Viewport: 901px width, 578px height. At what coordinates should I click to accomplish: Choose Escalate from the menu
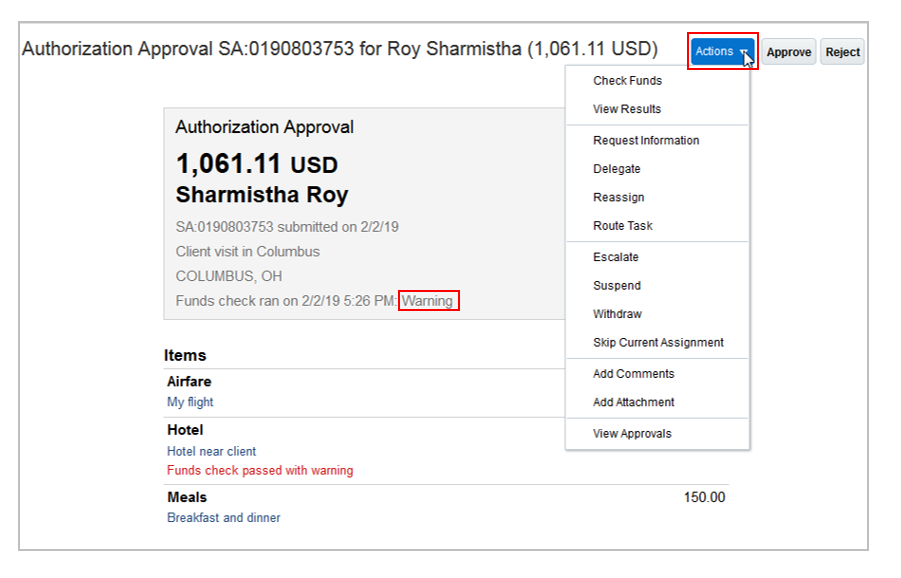tap(616, 257)
